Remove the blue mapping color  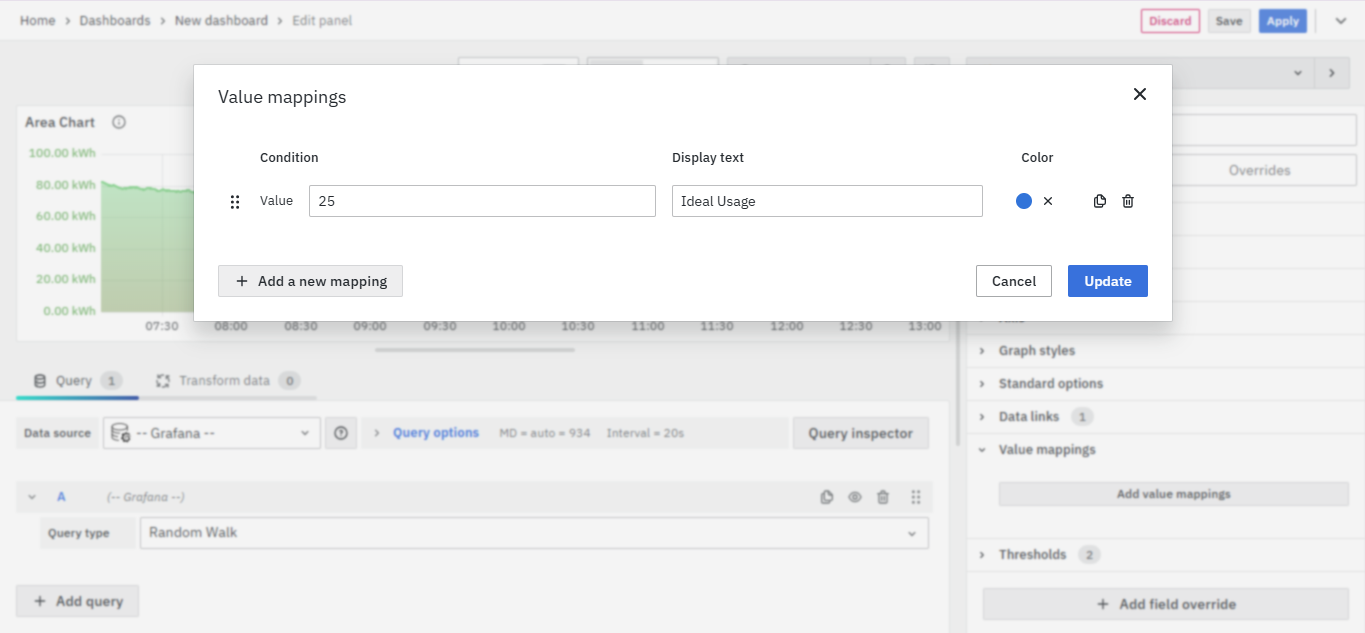pyautogui.click(x=1048, y=201)
